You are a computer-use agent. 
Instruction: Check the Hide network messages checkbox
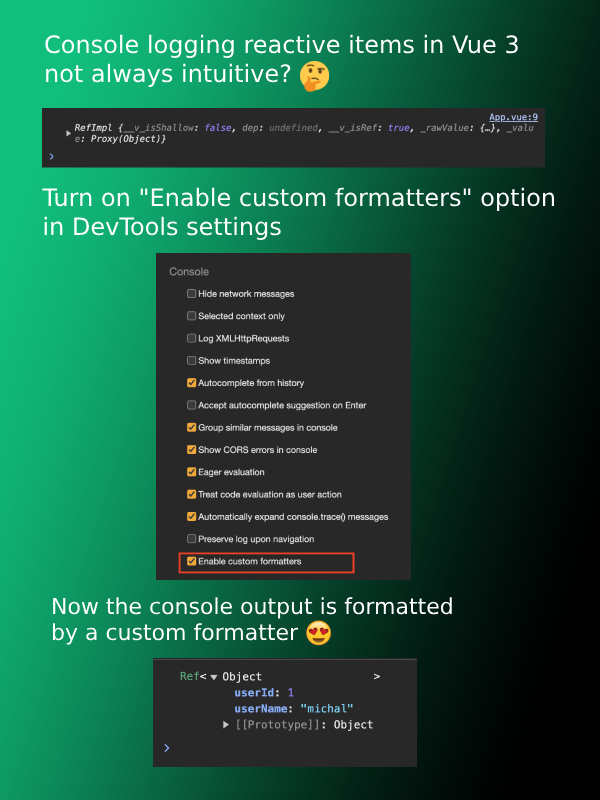[x=191, y=293]
